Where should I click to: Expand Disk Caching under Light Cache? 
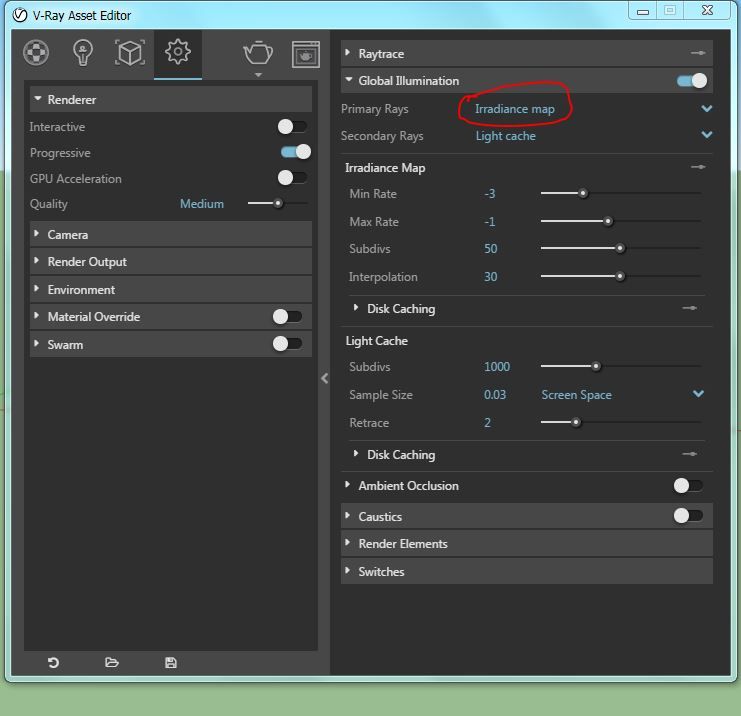point(355,454)
